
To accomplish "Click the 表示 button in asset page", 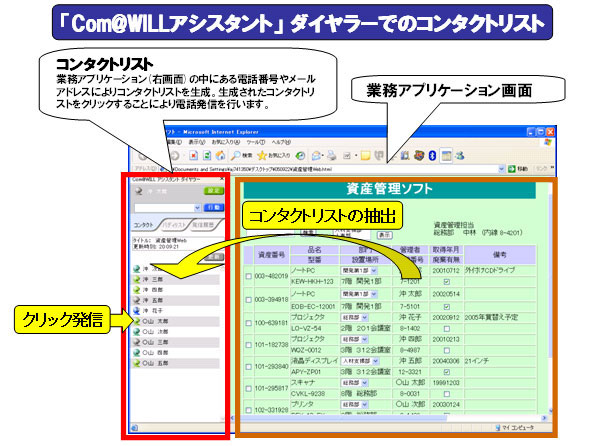I will (385, 235).
